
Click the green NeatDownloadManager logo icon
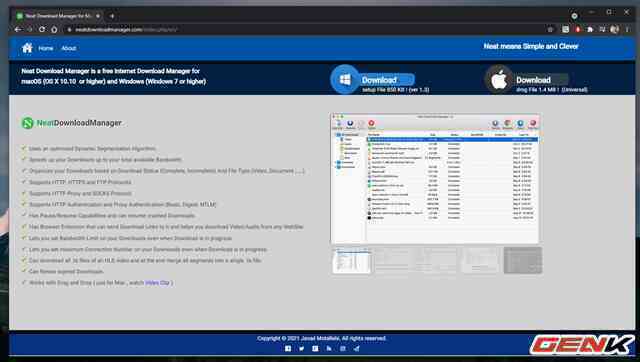coord(27,123)
